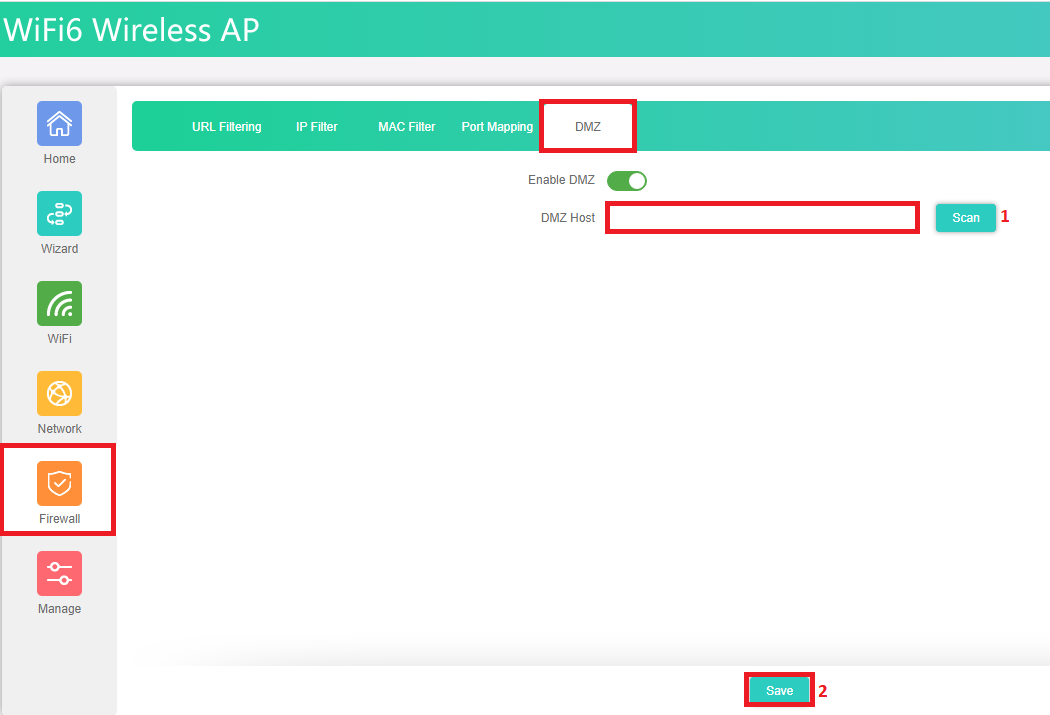Click the Home text label in sidebar
Viewport: 1050px width, 715px height.
[x=59, y=159]
